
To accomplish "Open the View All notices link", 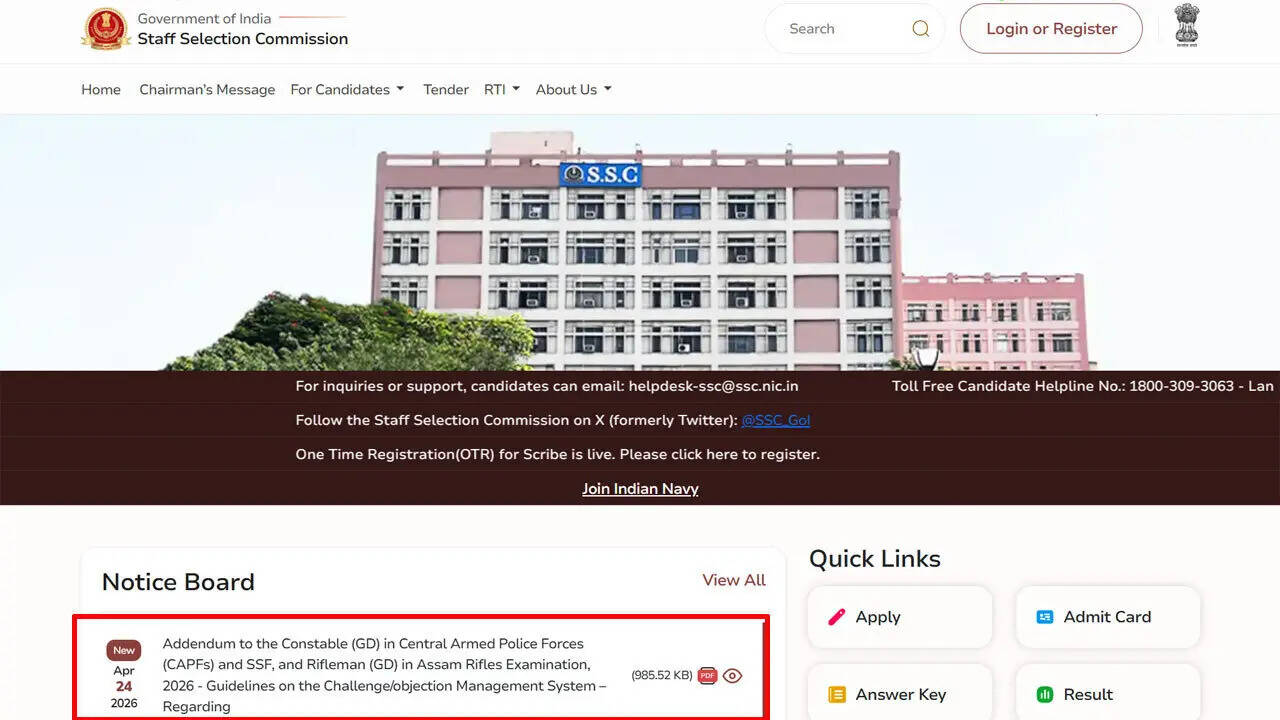I will [734, 580].
